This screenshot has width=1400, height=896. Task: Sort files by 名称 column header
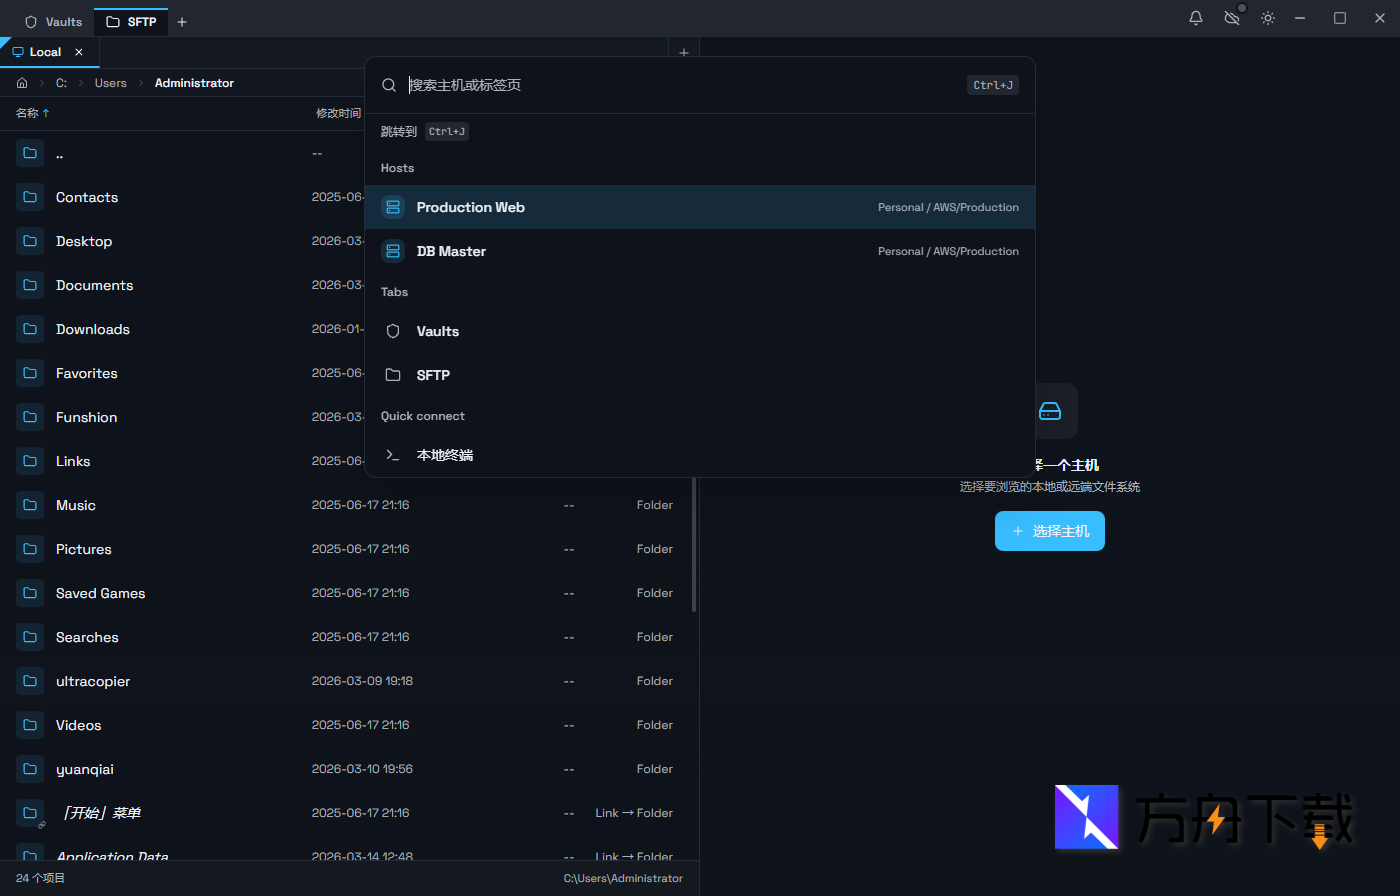[27, 113]
